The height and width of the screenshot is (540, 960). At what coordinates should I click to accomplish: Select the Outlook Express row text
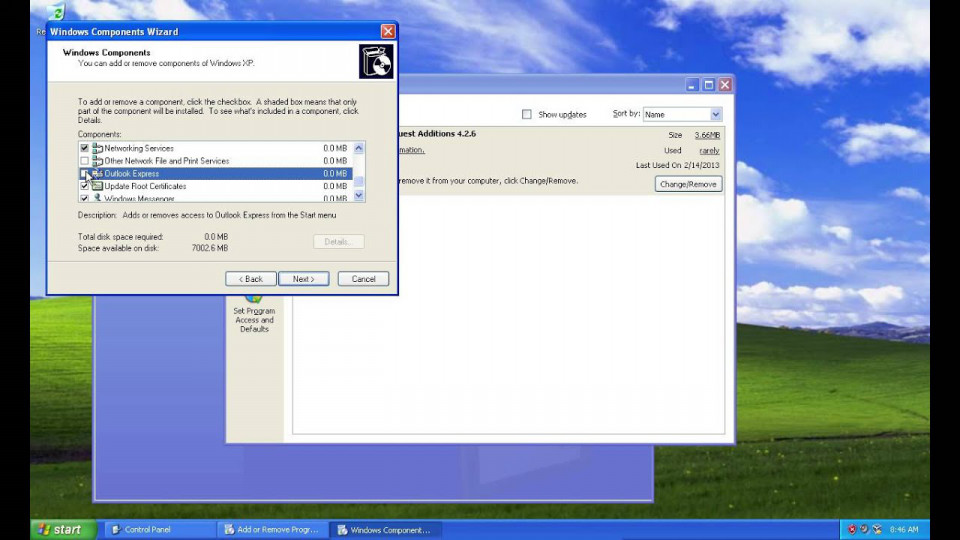coord(132,174)
